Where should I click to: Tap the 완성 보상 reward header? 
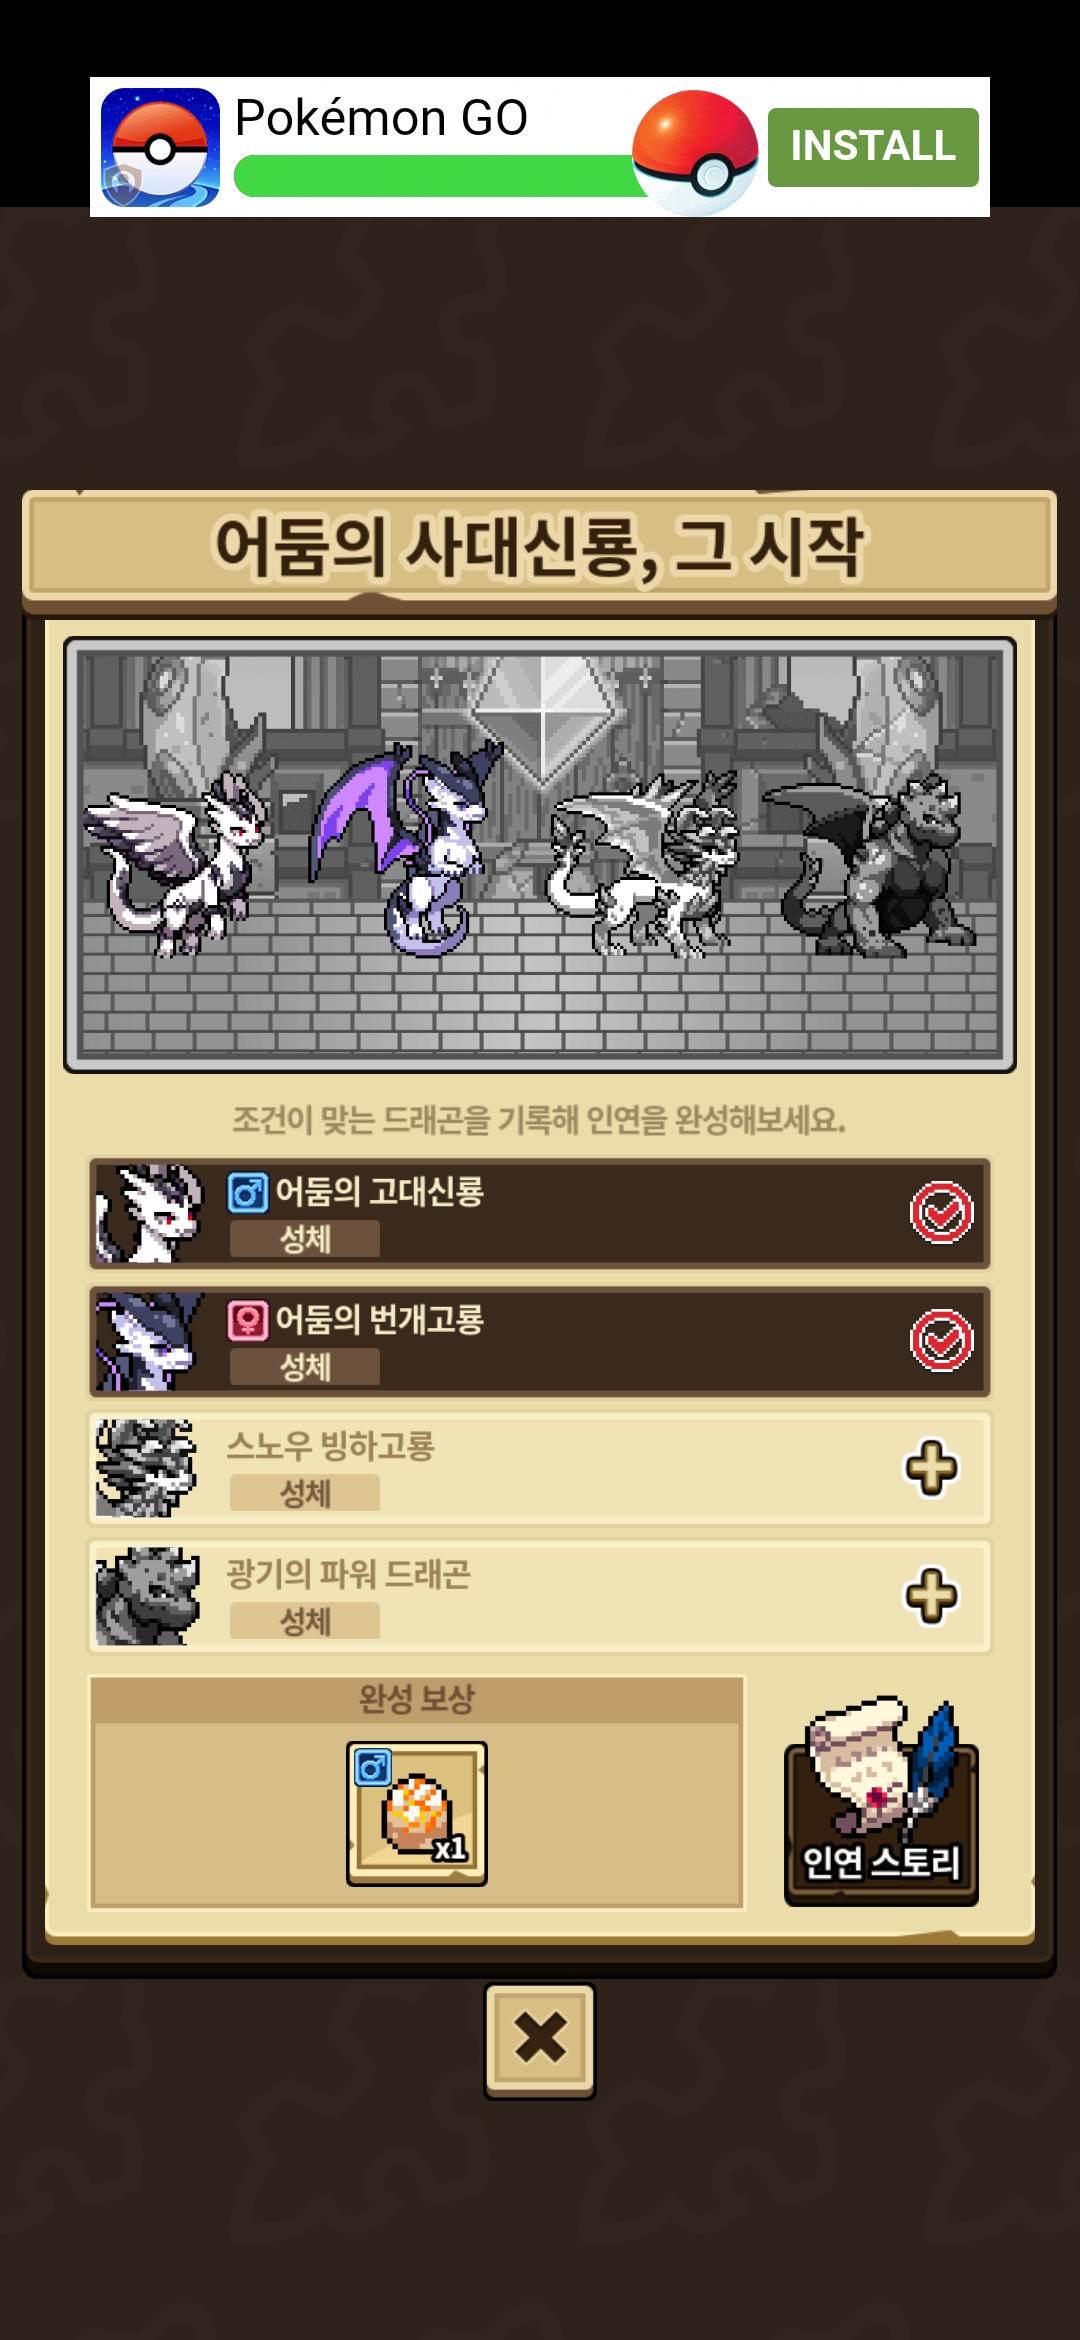(417, 1699)
